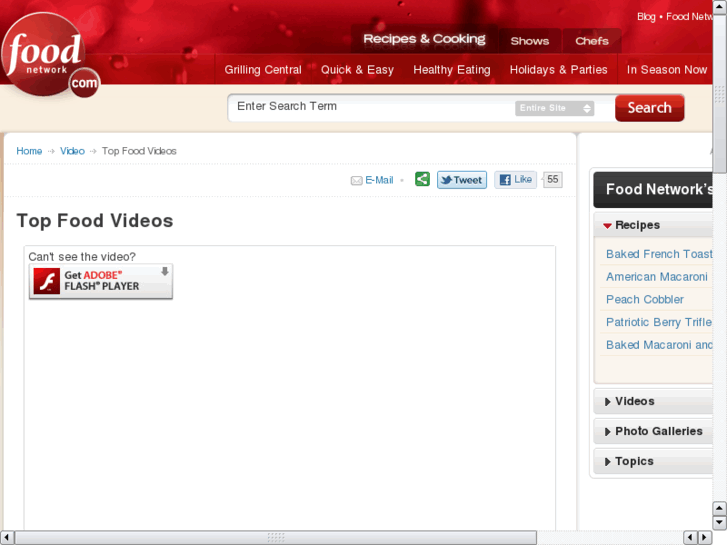This screenshot has width=727, height=545.
Task: Open the Chefs tab
Action: 592,41
